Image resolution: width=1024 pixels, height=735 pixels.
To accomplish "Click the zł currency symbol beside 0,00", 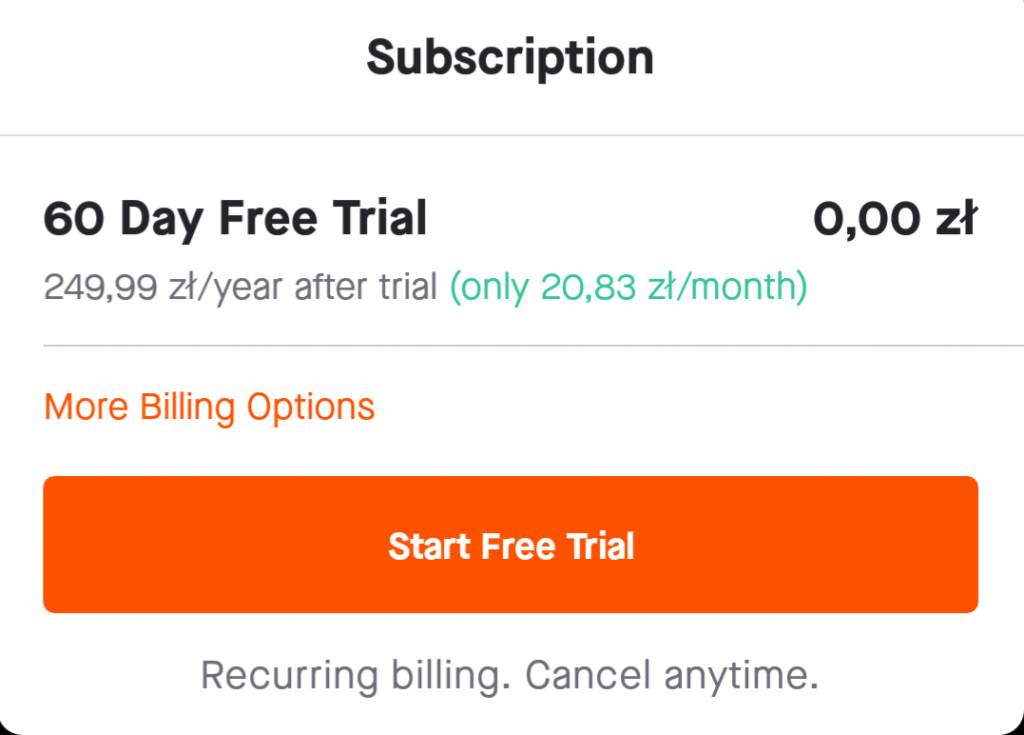I will (x=953, y=219).
